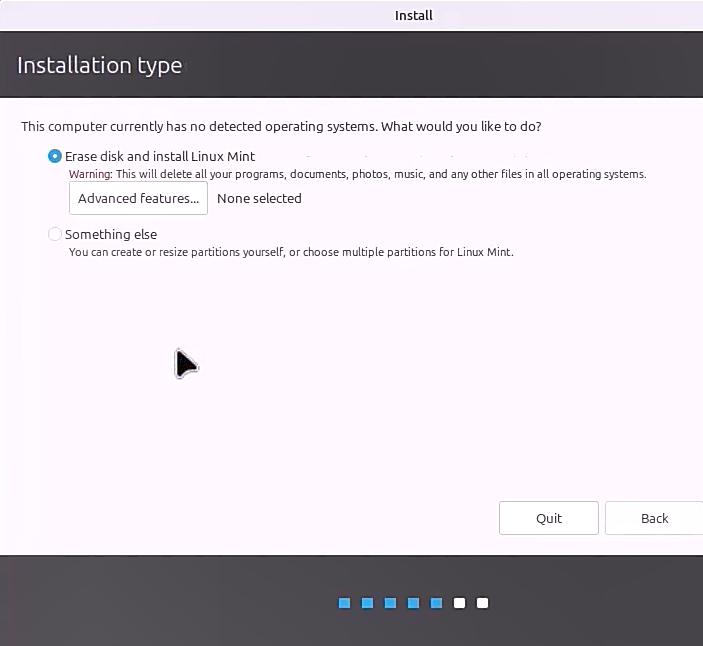Choose the Something else radio button
The width and height of the screenshot is (703, 646).
(55, 234)
